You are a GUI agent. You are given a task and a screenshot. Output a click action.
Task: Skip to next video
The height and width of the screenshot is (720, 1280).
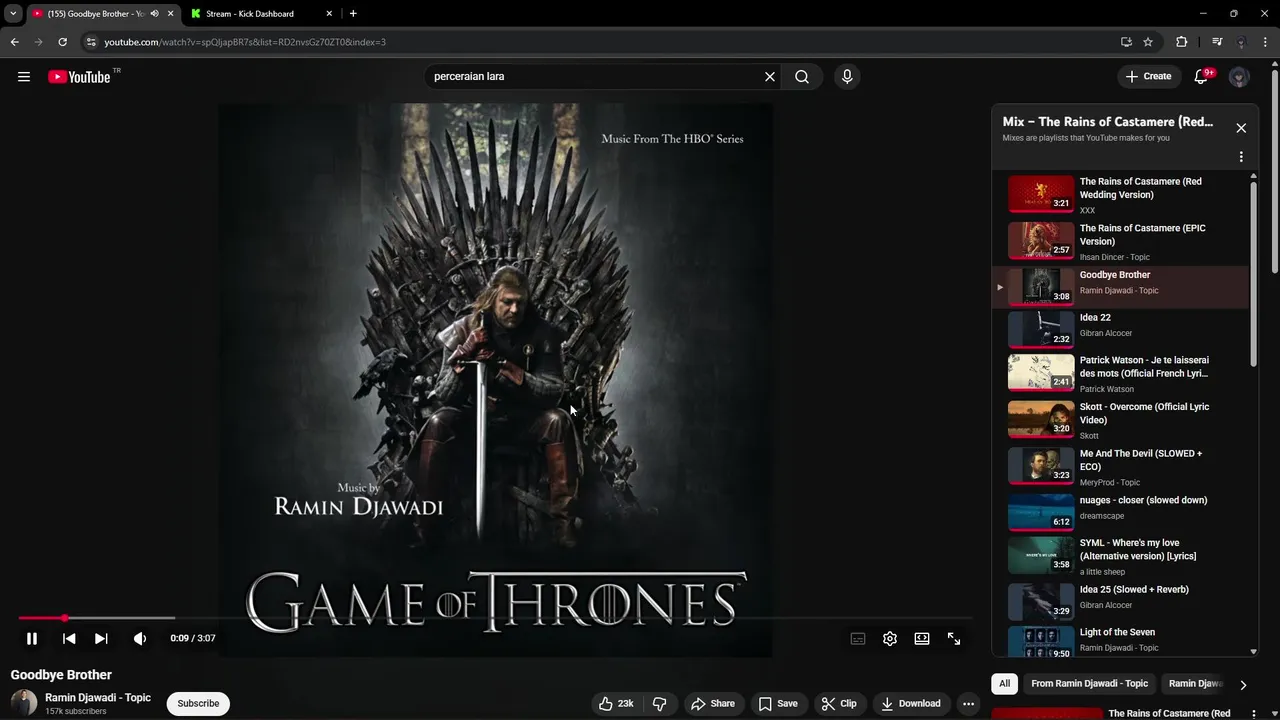coord(101,638)
